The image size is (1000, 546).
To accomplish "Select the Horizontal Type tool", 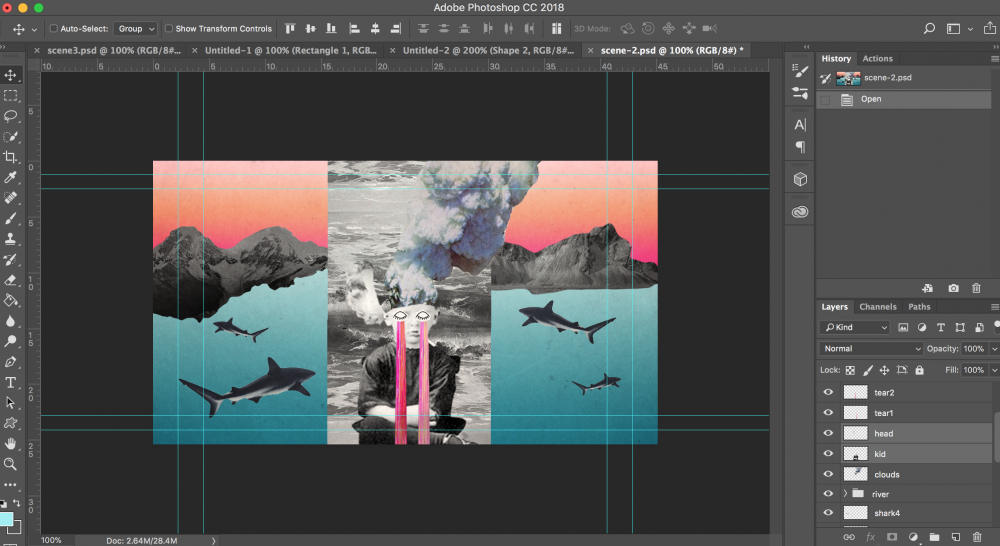I will (10, 382).
